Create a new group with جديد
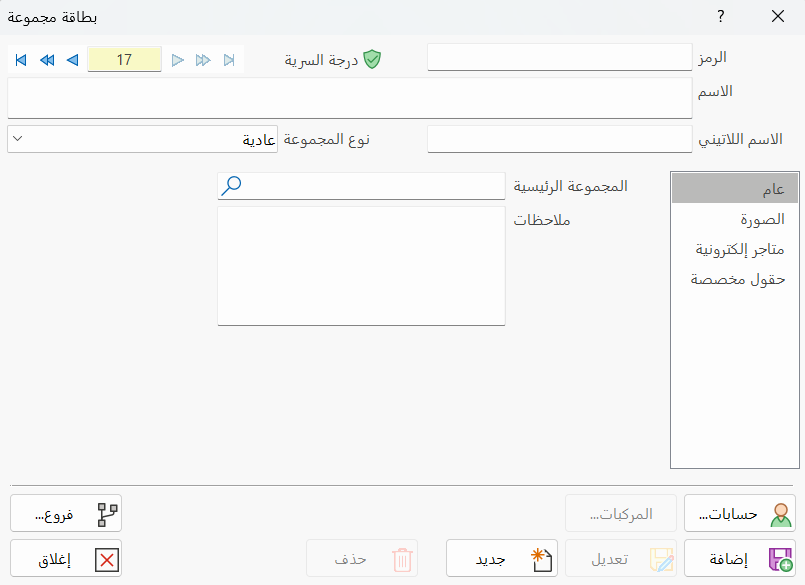This screenshot has width=805, height=585. click(x=500, y=558)
